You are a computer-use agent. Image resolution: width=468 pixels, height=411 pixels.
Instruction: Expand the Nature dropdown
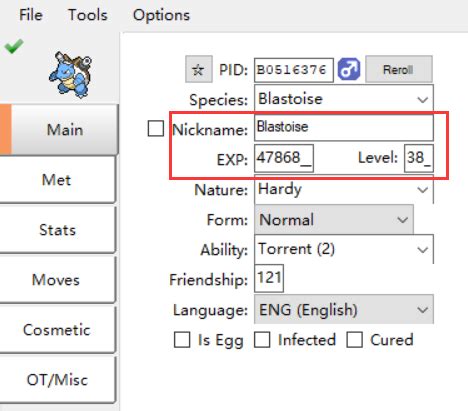(x=344, y=190)
